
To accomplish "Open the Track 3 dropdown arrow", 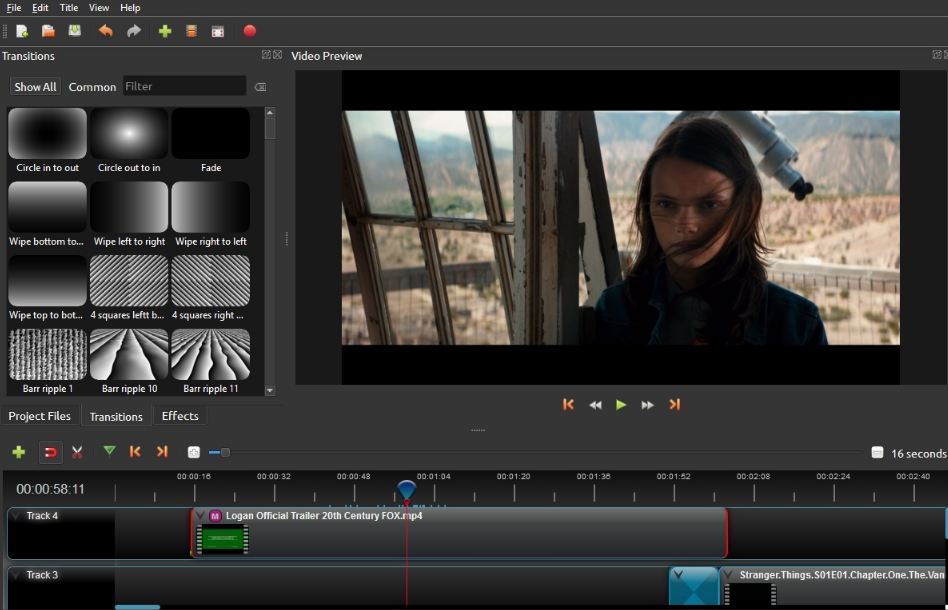I will (x=16, y=575).
